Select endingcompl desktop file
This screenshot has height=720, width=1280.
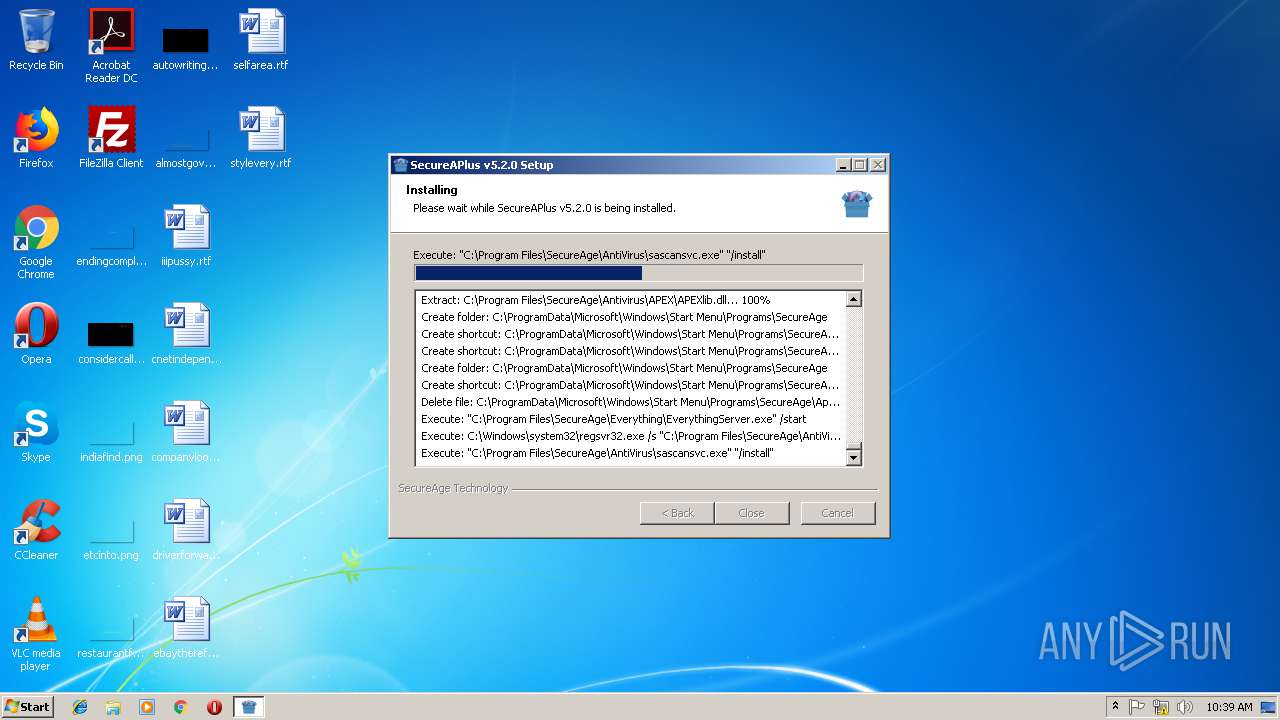pos(111,242)
